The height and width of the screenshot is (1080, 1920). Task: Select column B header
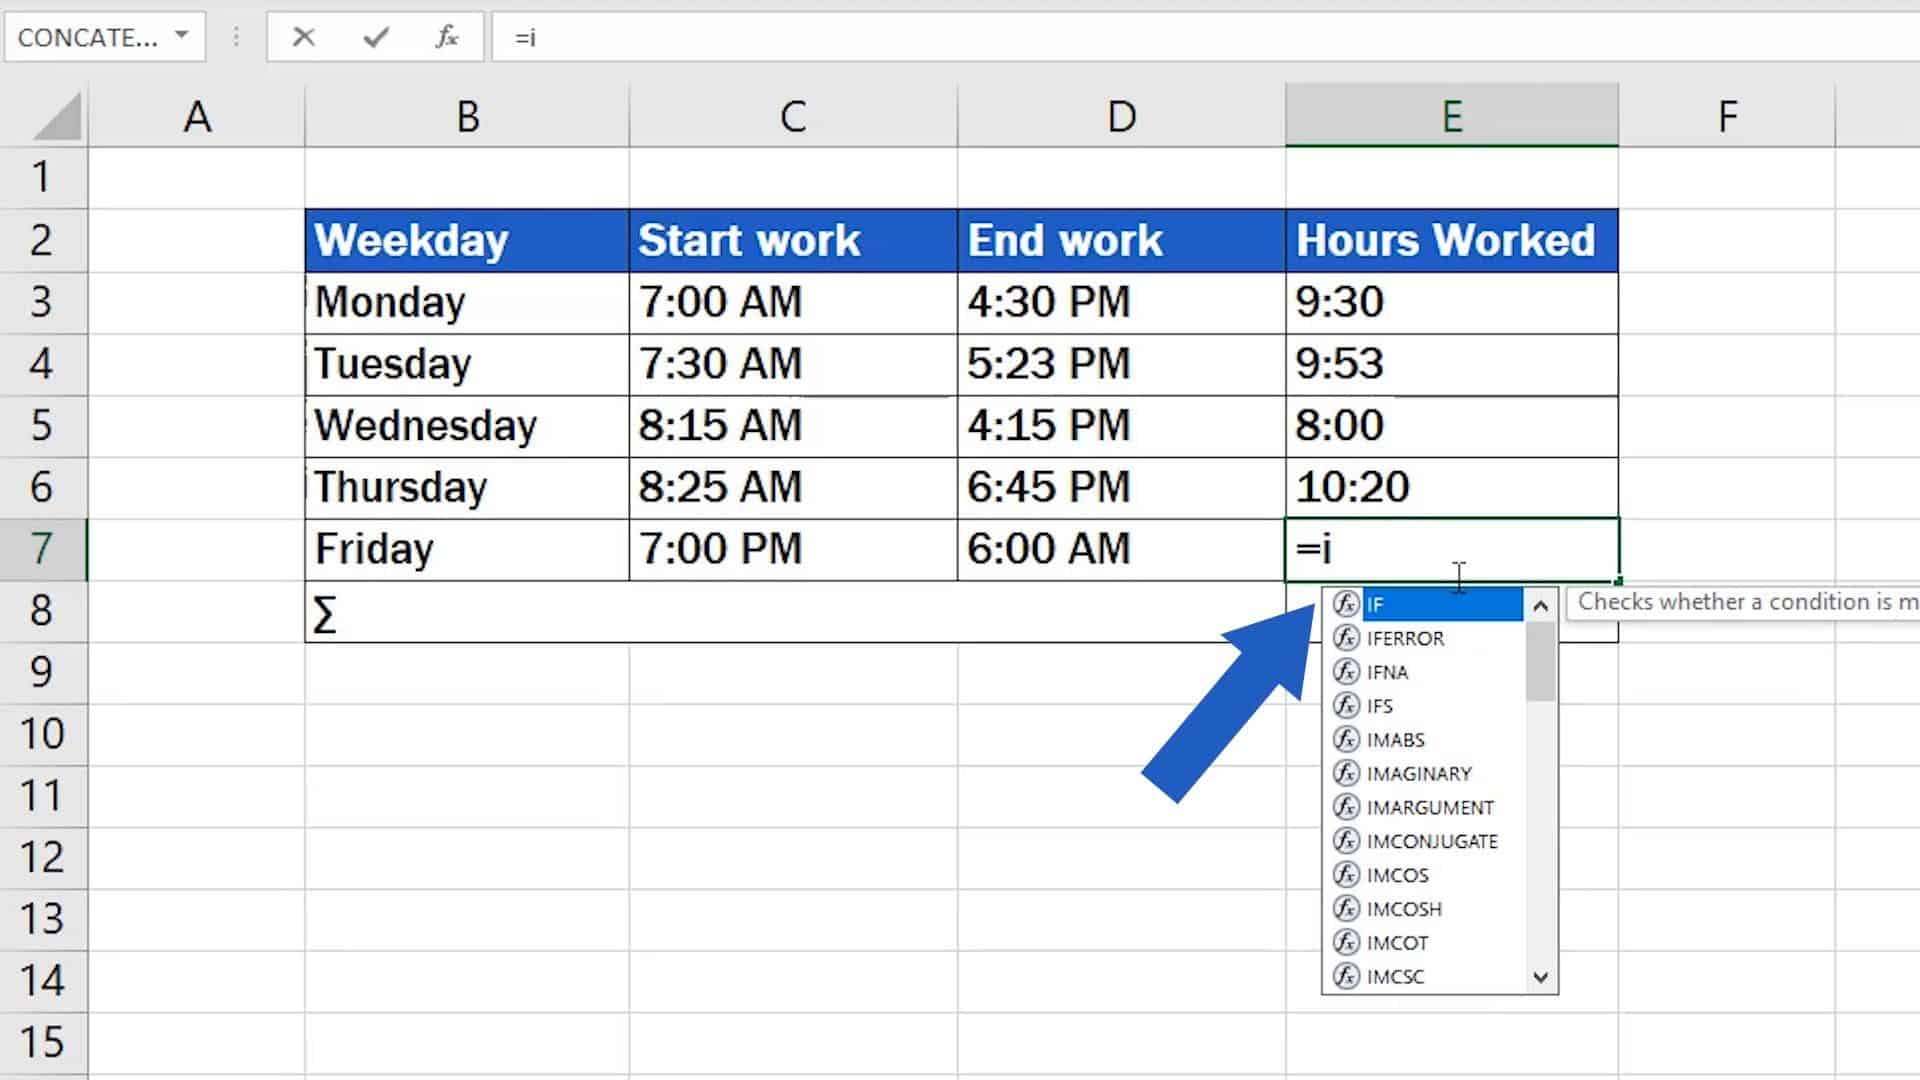pos(467,116)
